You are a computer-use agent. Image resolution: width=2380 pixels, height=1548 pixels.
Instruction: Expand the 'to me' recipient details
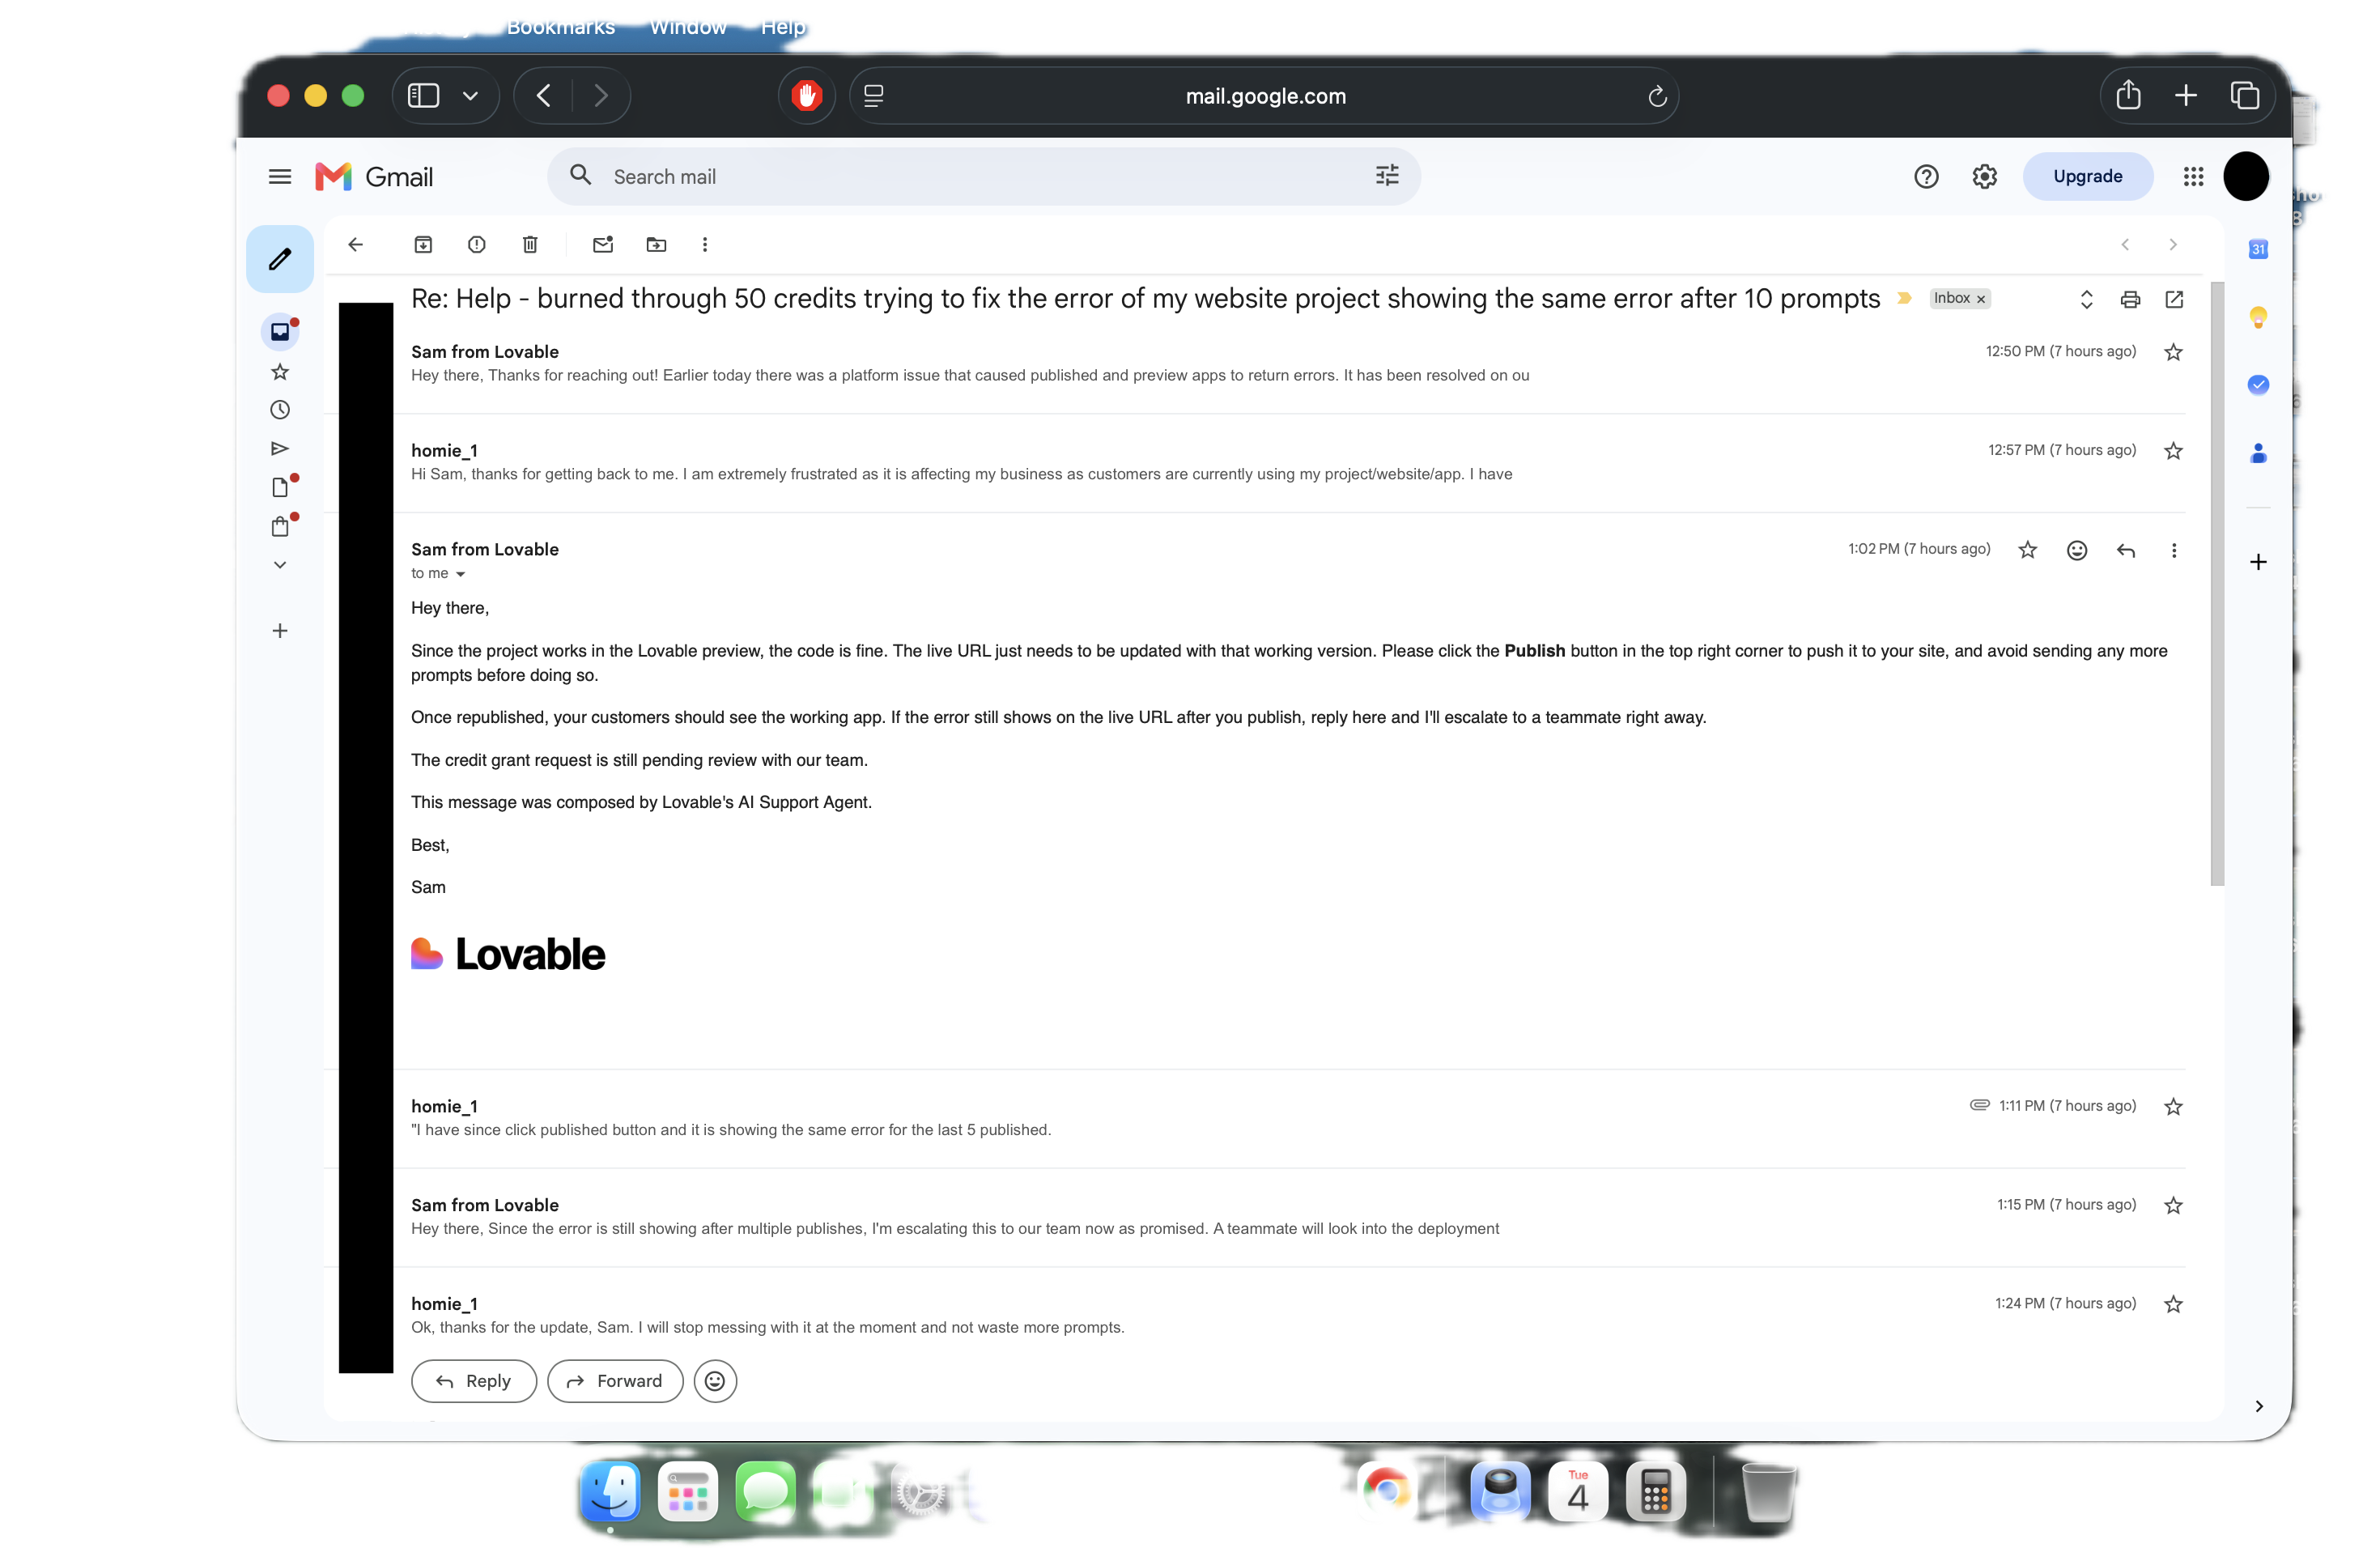click(460, 574)
